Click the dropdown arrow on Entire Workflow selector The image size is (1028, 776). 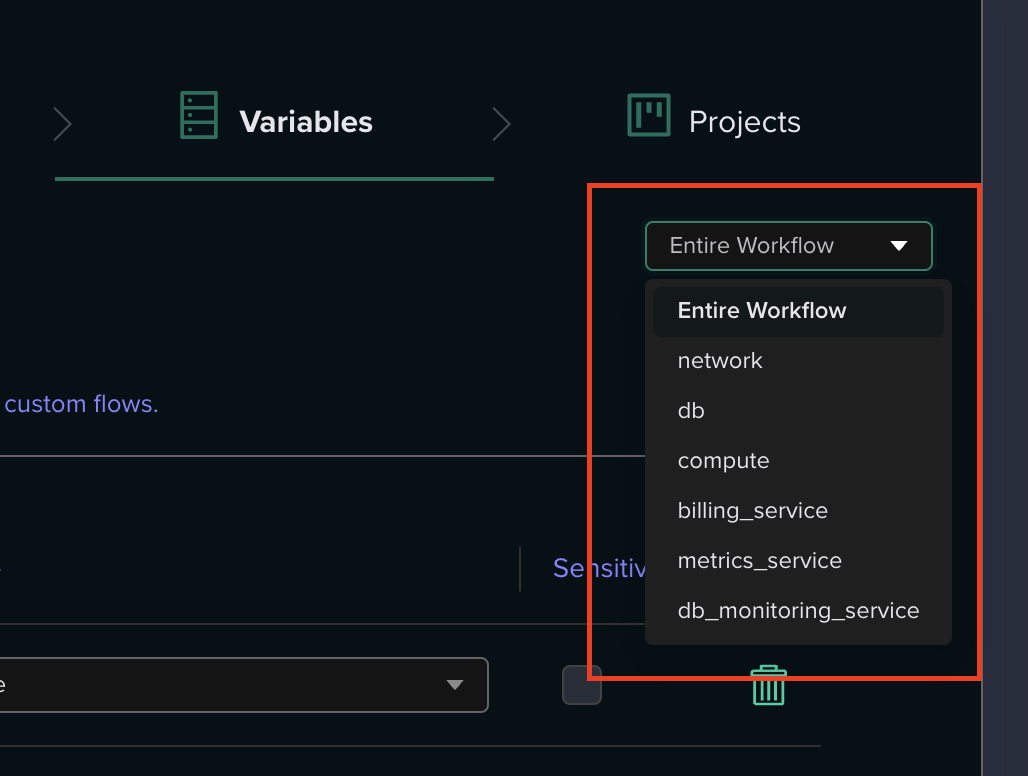coord(899,245)
